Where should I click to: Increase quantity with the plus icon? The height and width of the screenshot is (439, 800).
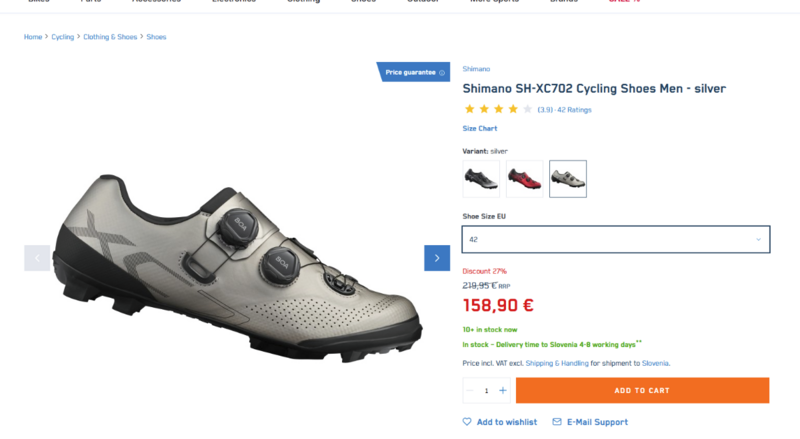pyautogui.click(x=503, y=390)
